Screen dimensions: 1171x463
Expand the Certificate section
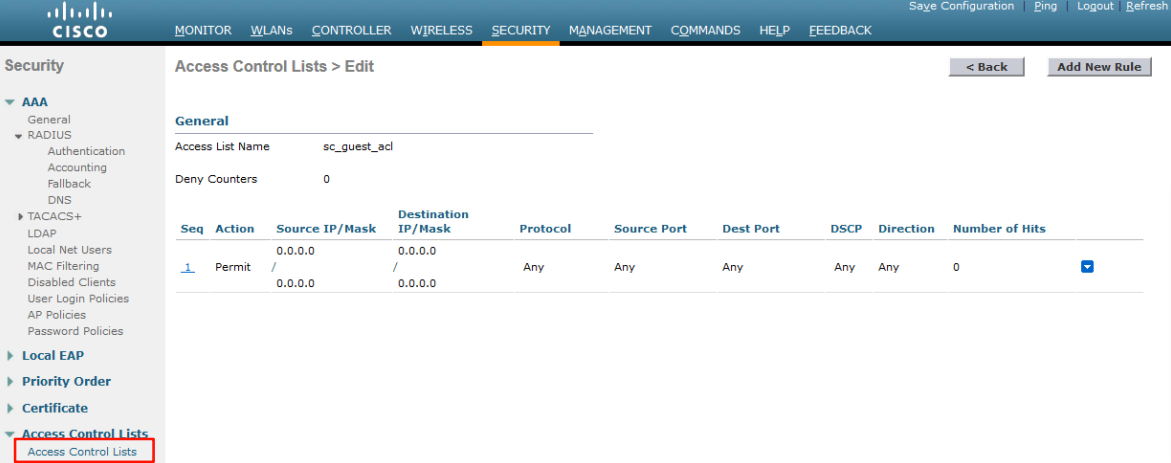pos(10,408)
